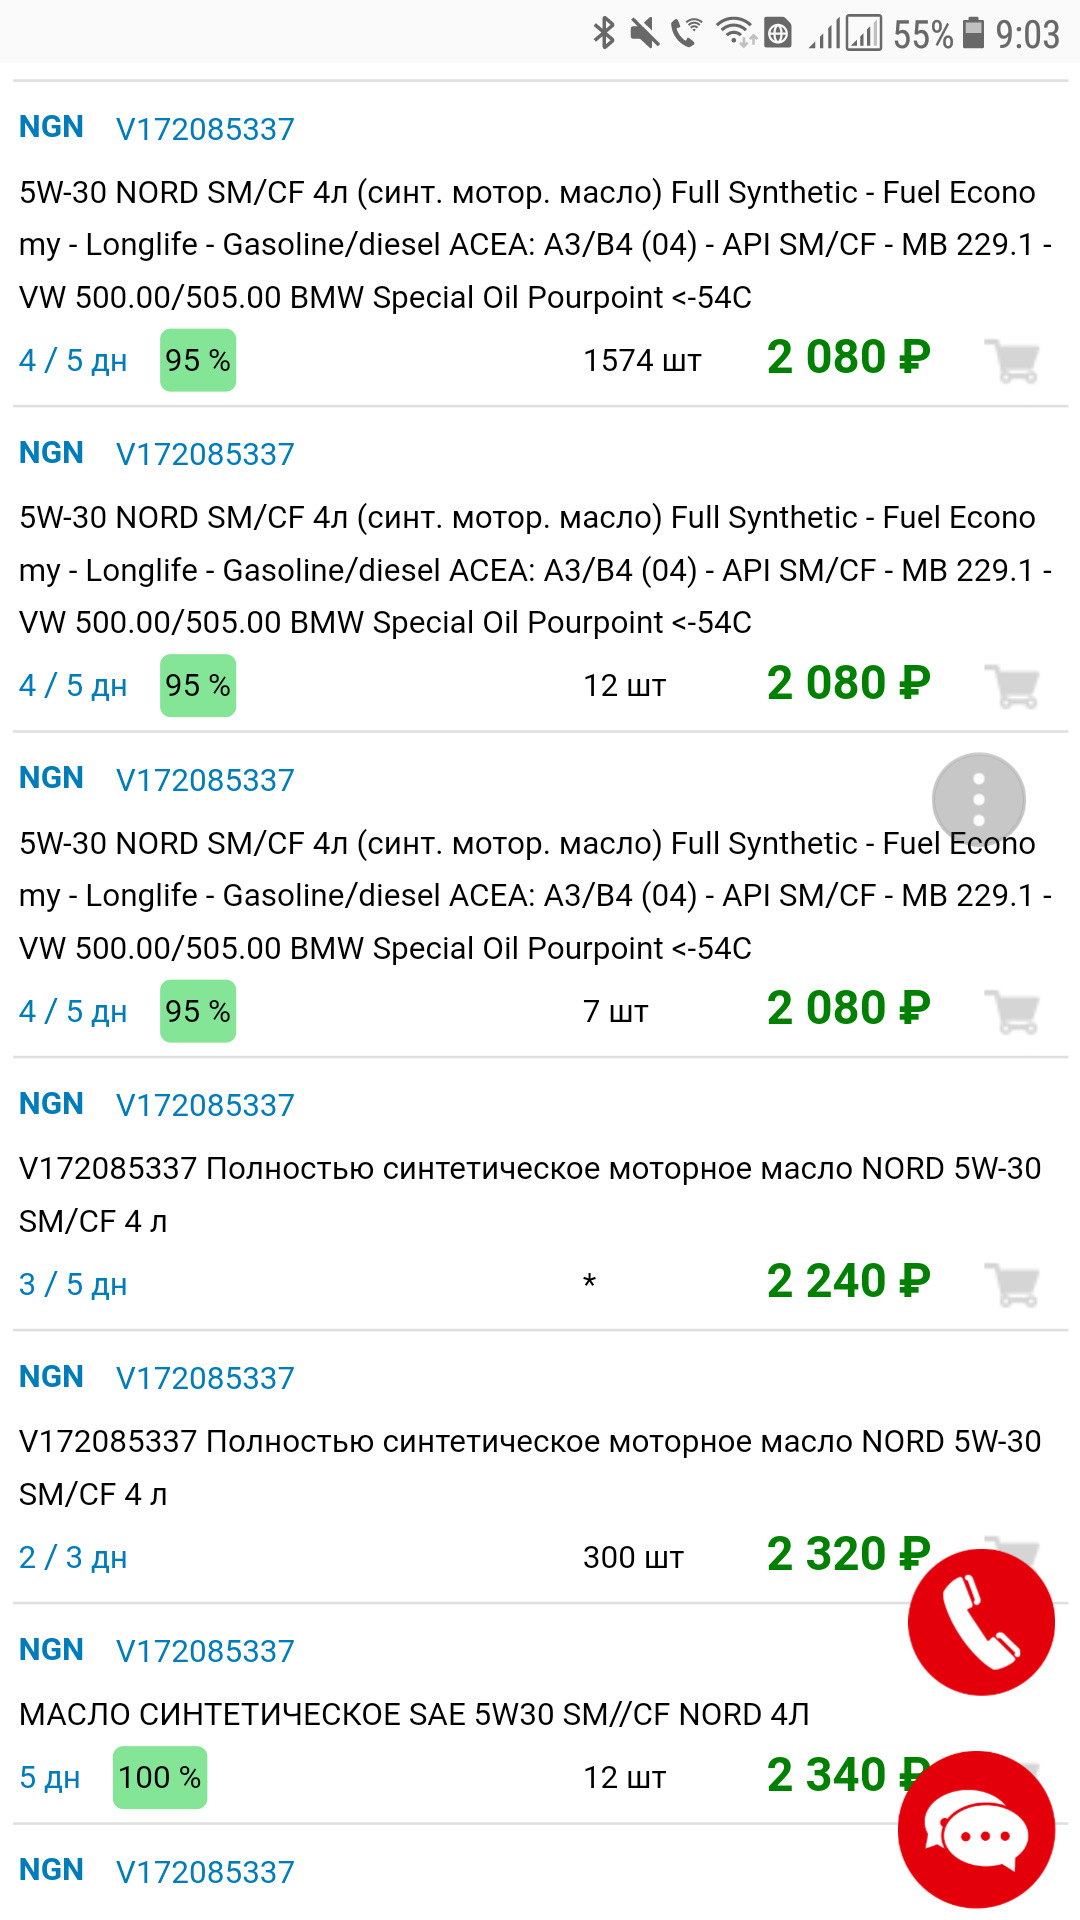Tap the NGN brand in the first listing
Image resolution: width=1080 pixels, height=1920 pixels.
51,127
